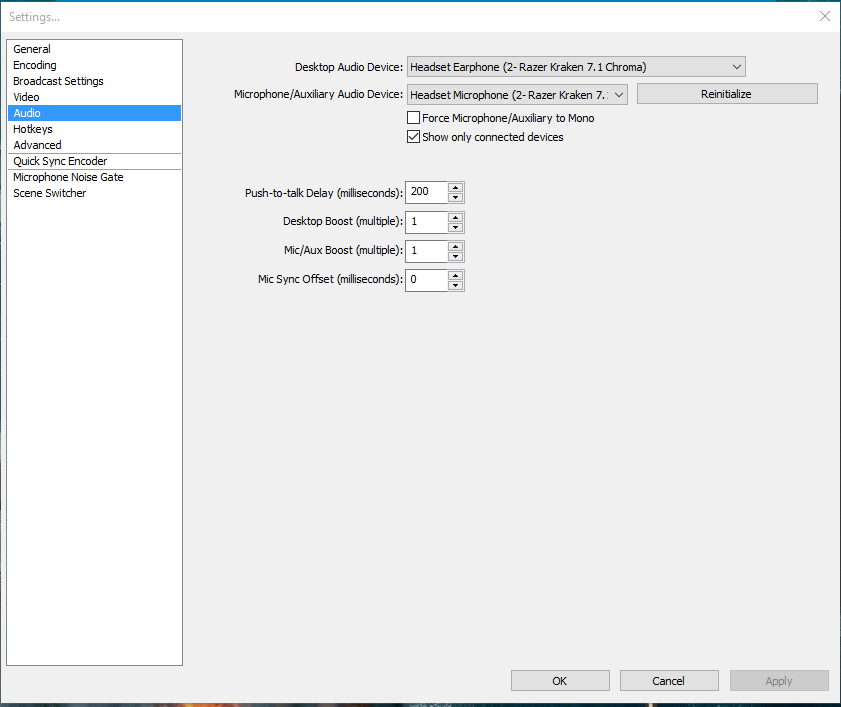Click the Reinitialize button
This screenshot has height=707, width=841.
point(727,94)
